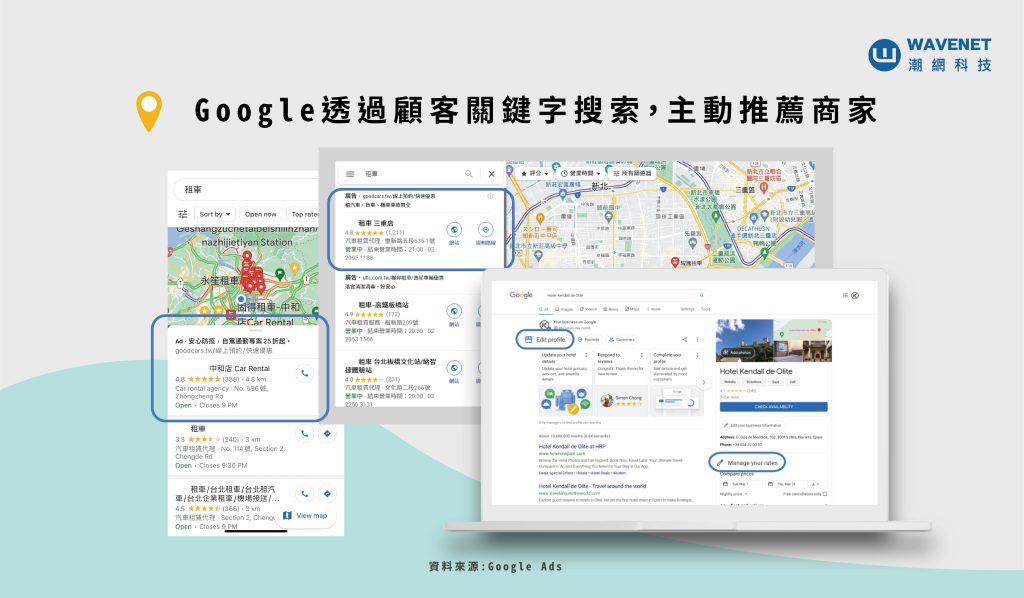The width and height of the screenshot is (1024, 598).
Task: Open the Update your hotel details card menu
Action: [x=586, y=355]
